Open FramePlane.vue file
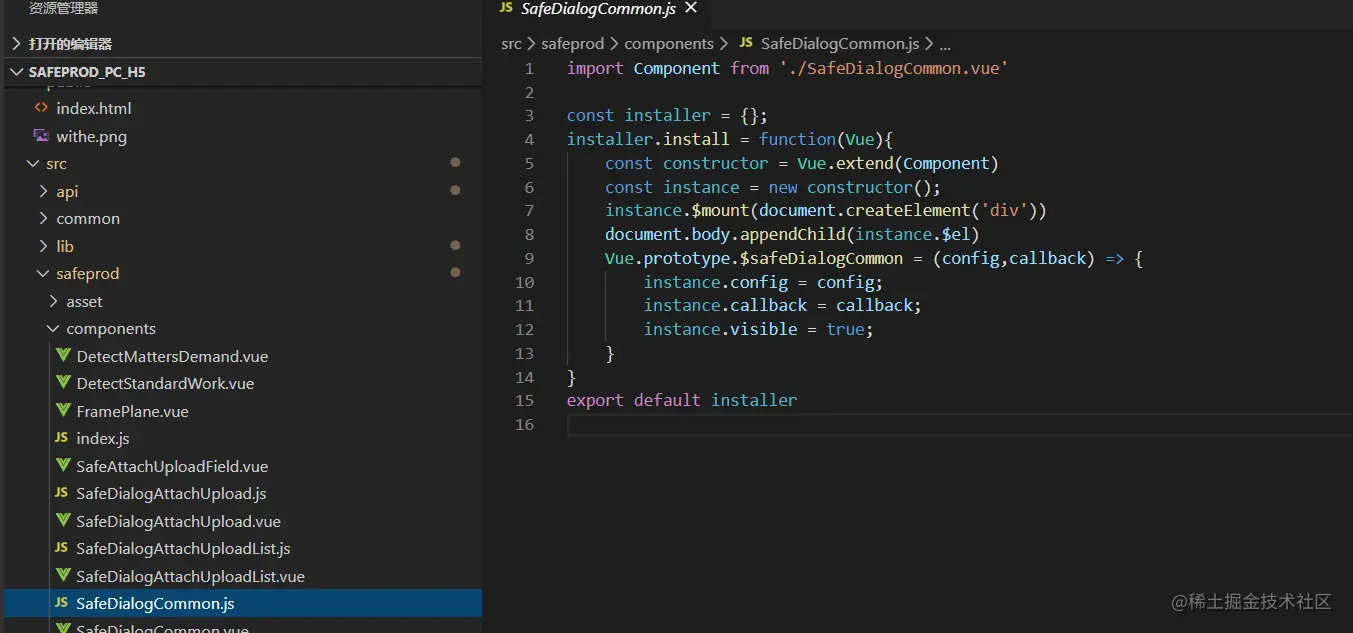1353x633 pixels. [x=132, y=411]
